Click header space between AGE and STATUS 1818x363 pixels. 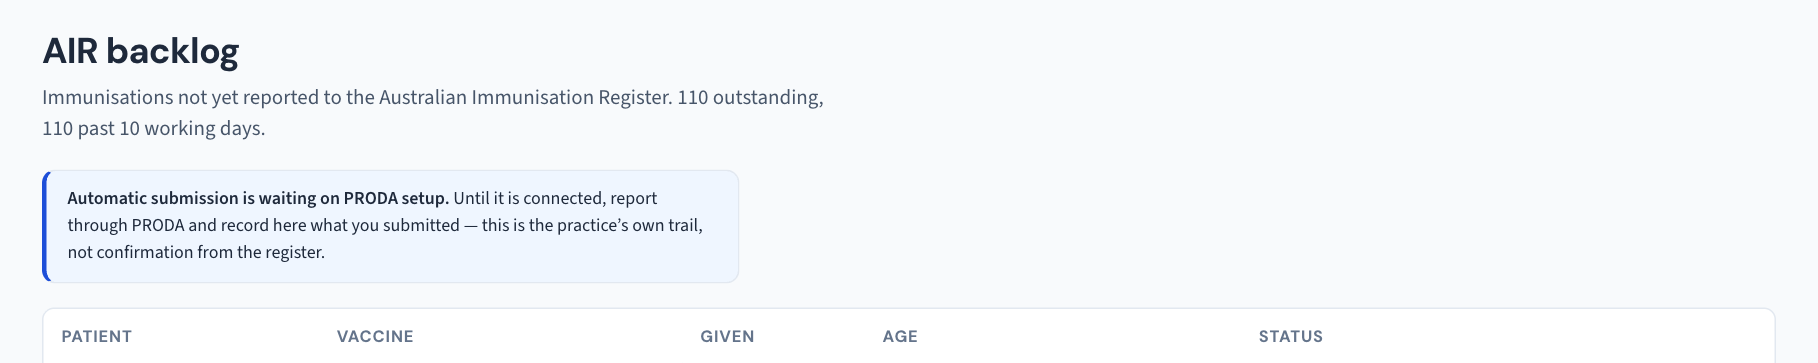pos(1088,336)
